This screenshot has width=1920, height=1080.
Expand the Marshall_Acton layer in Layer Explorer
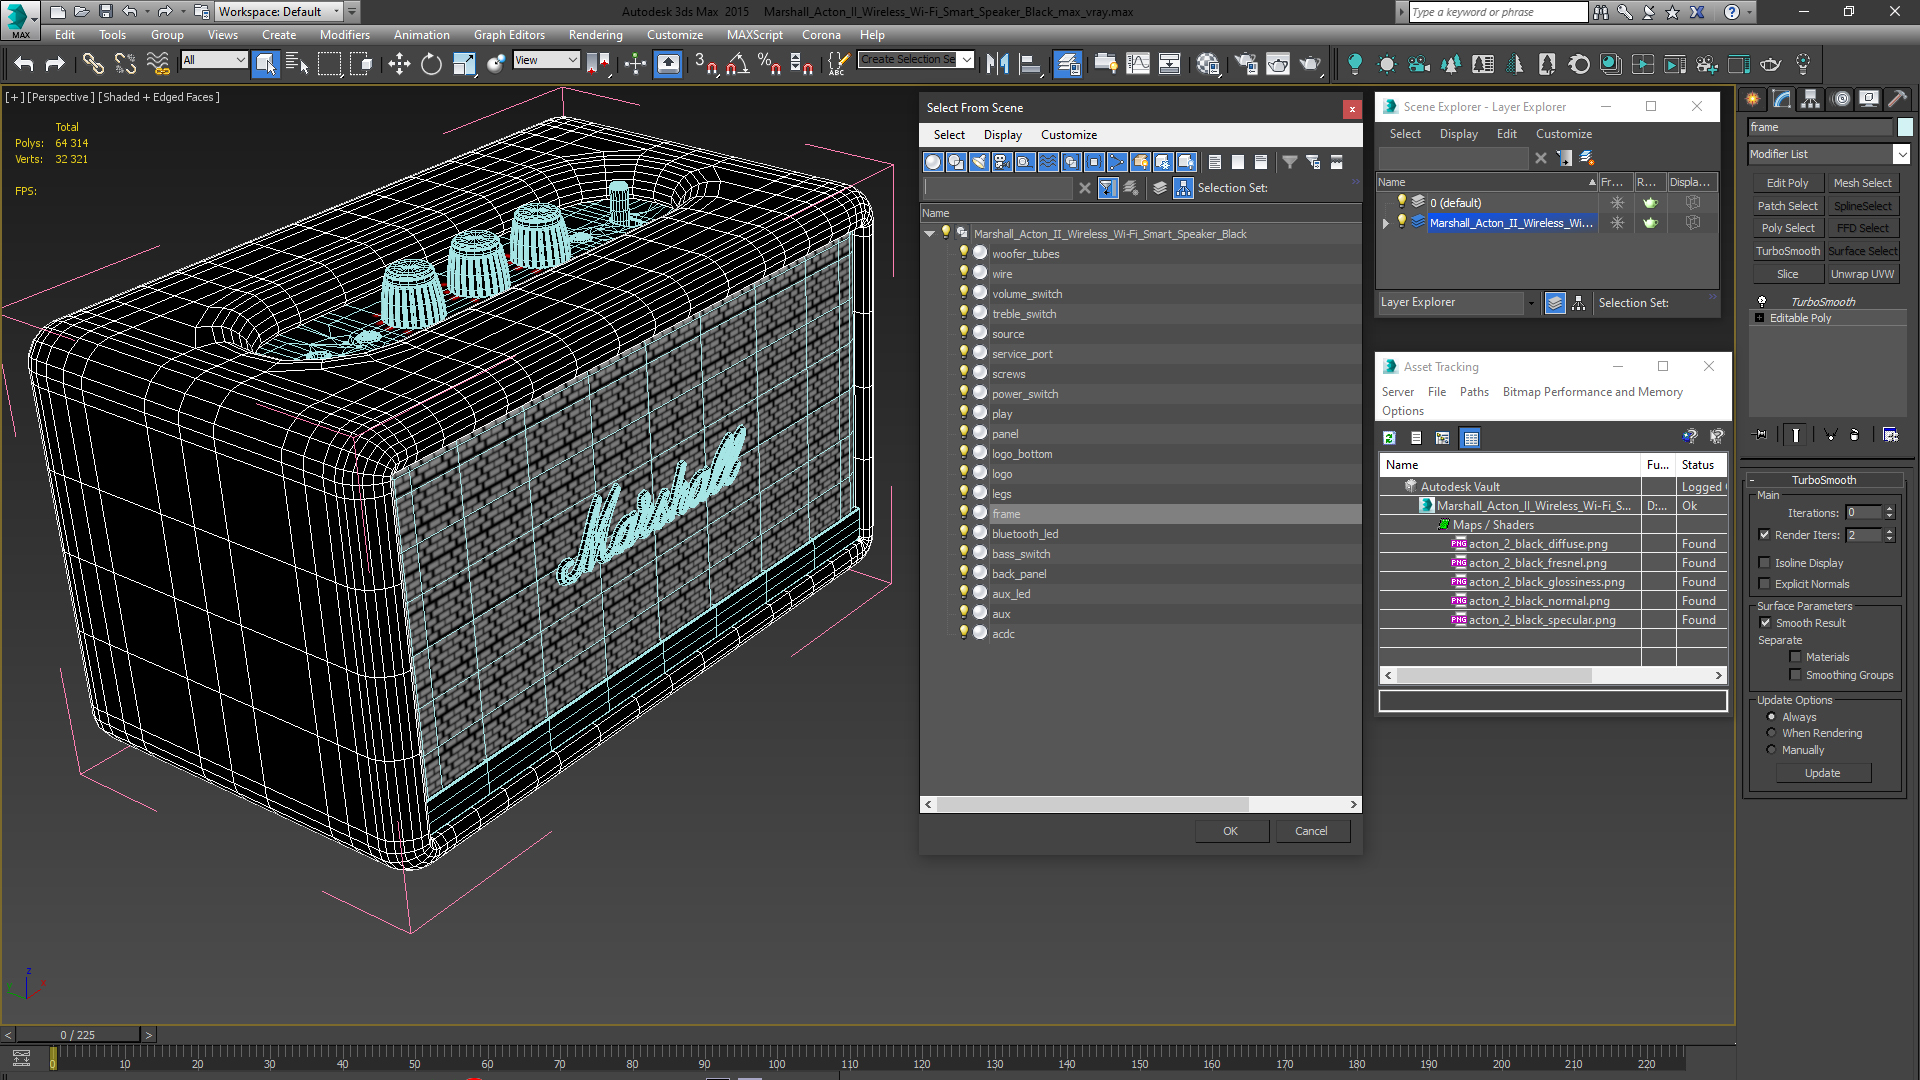click(x=1386, y=223)
